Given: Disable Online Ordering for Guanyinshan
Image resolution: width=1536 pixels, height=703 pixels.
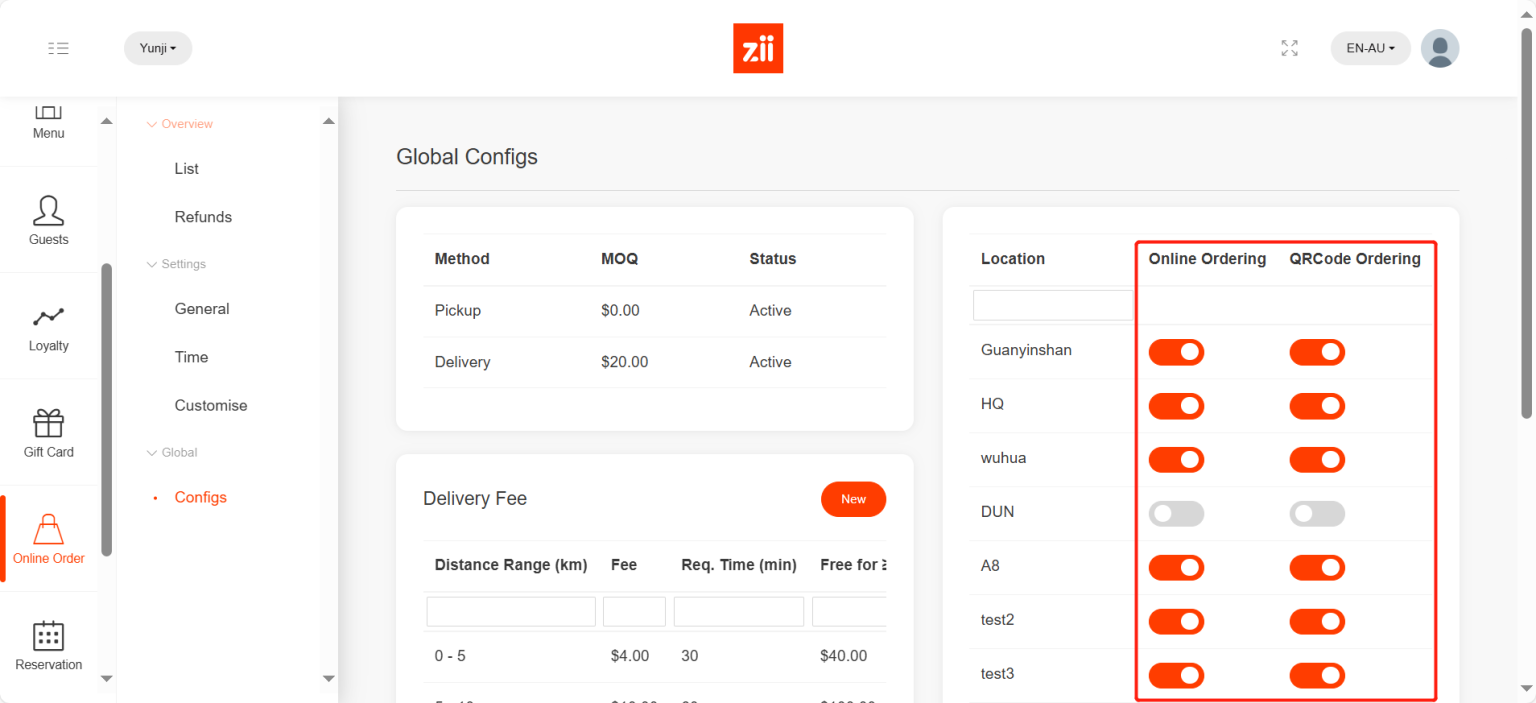Looking at the screenshot, I should [1176, 352].
